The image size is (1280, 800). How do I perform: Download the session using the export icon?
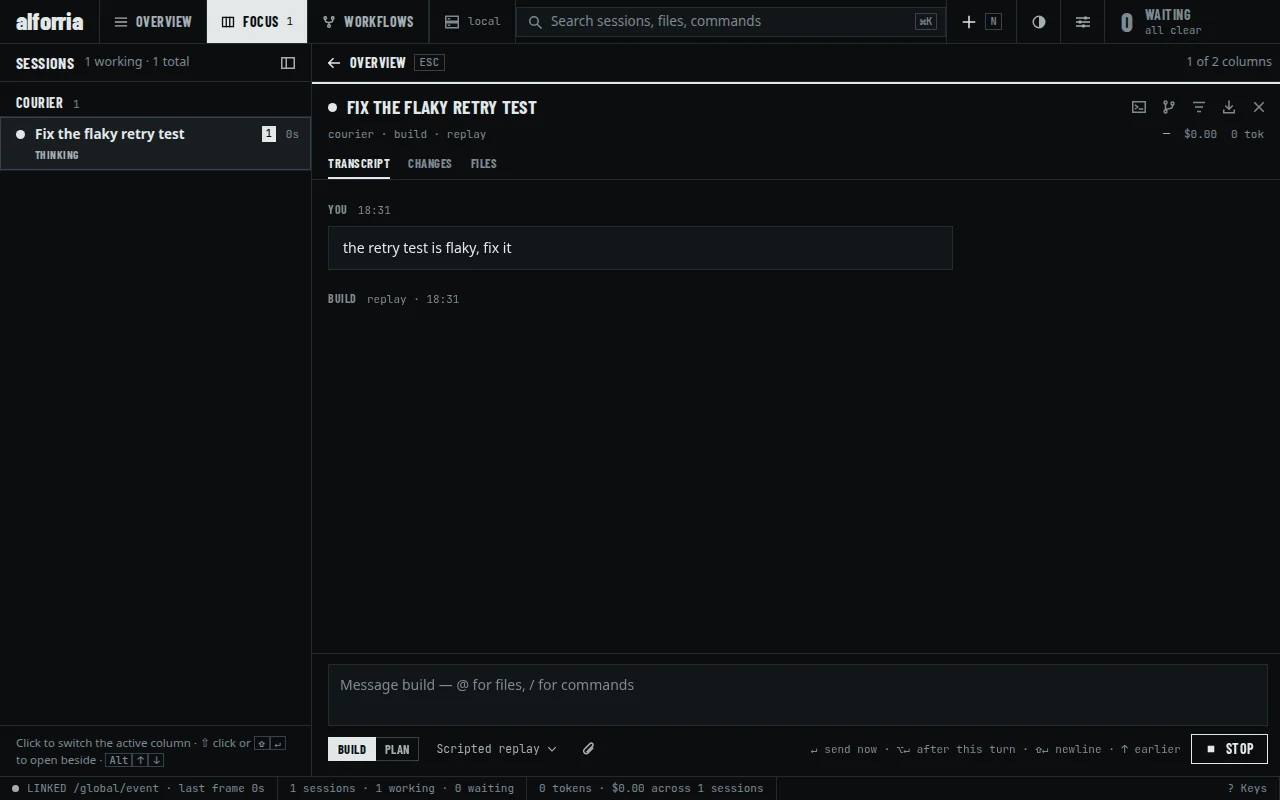tap(1229, 107)
